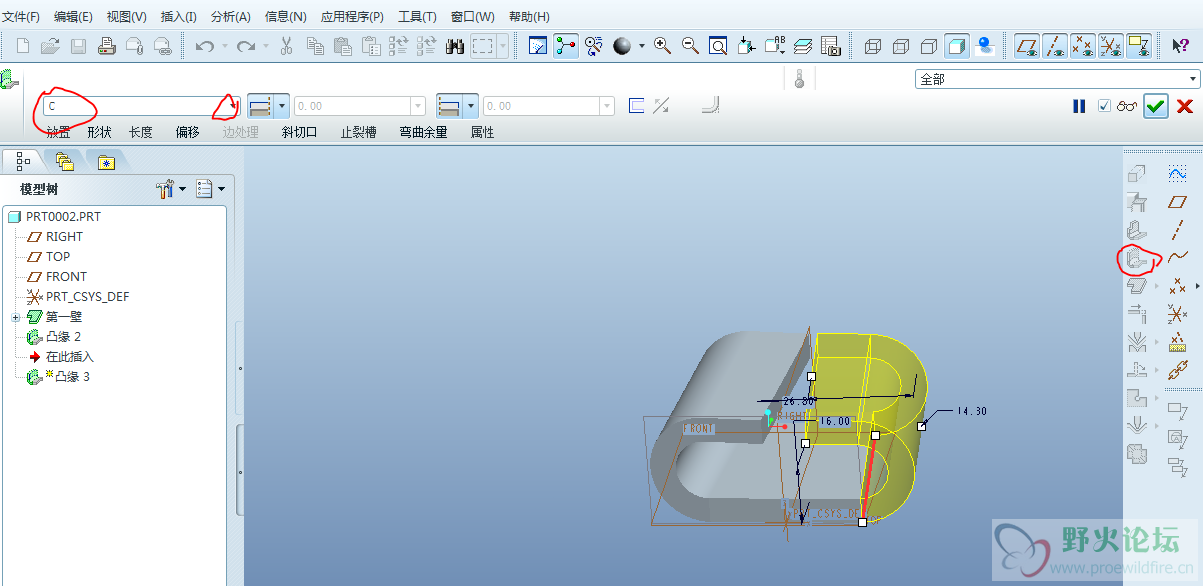This screenshot has width=1203, height=586.
Task: Click the Redo arrow icon
Action: (245, 45)
